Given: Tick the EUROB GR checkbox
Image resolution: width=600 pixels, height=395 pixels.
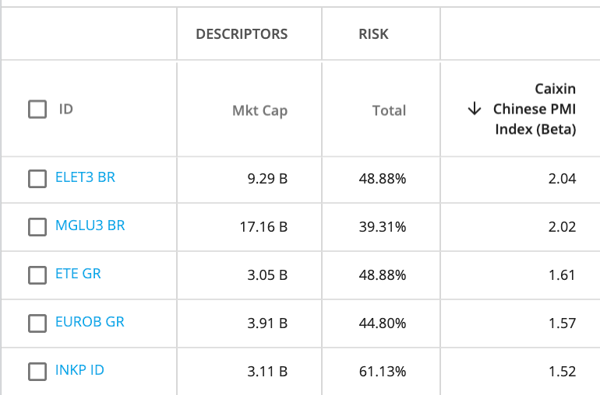Looking at the screenshot, I should (38, 323).
